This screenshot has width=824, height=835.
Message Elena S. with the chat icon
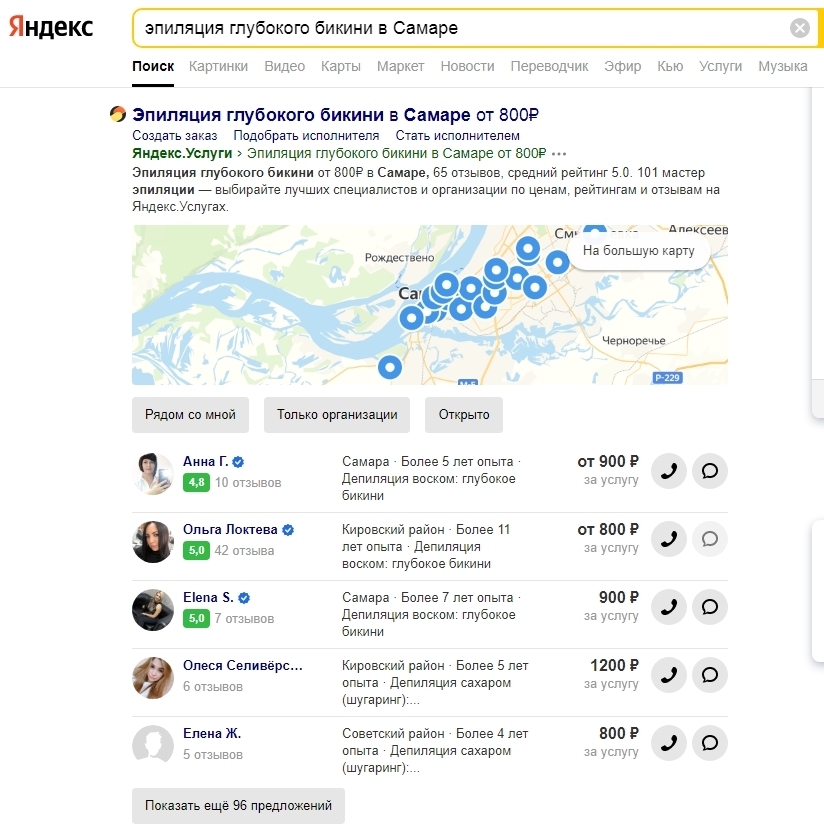point(710,607)
